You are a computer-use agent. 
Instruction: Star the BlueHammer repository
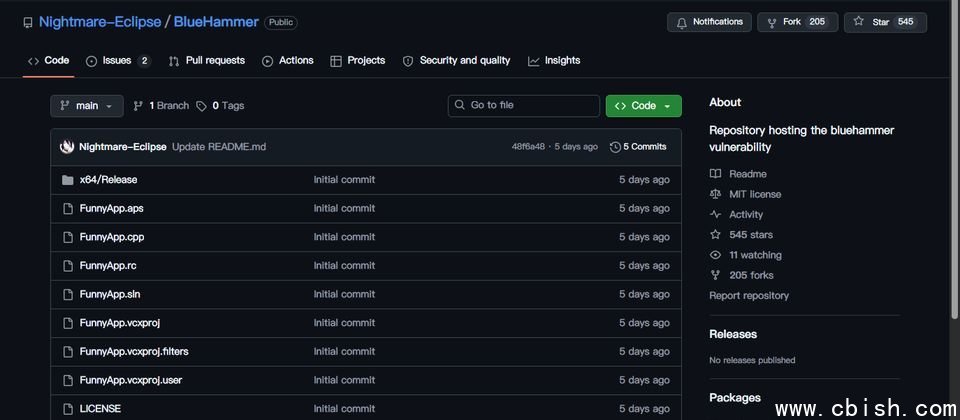885,22
